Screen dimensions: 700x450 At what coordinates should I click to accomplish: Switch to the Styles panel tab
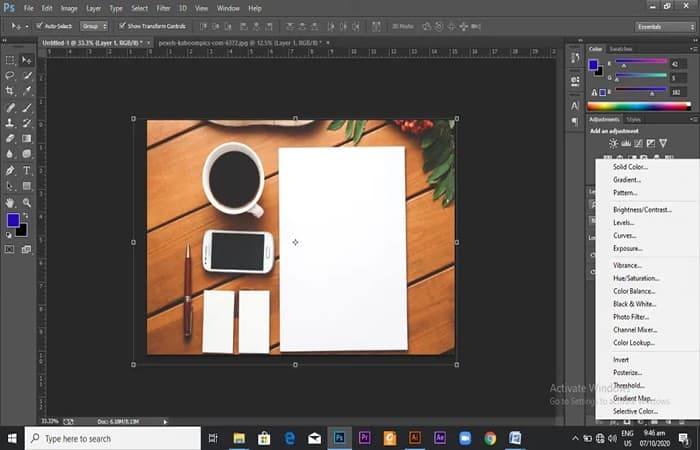click(x=633, y=119)
